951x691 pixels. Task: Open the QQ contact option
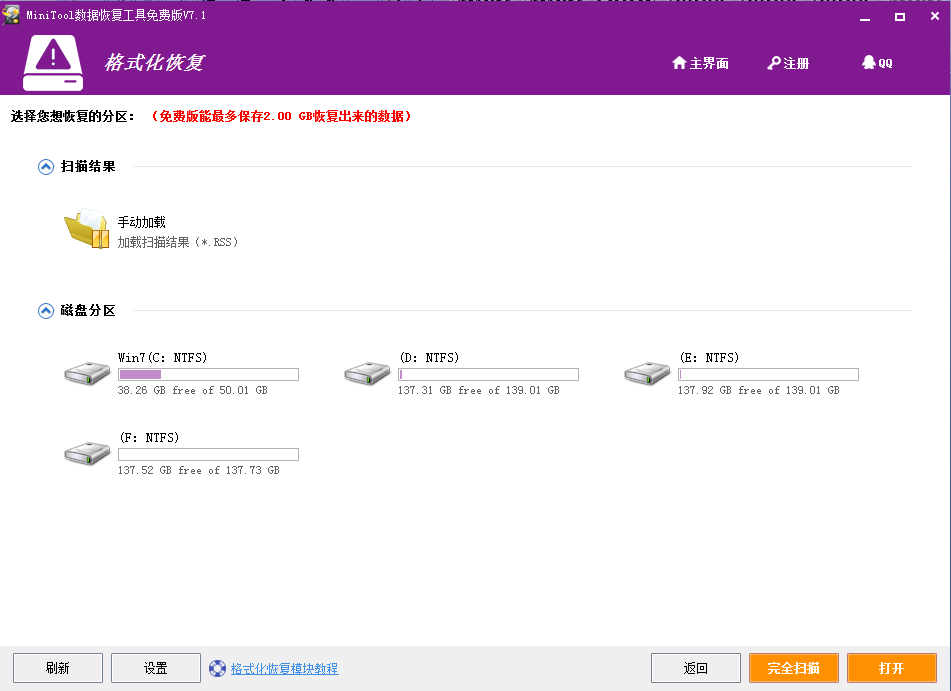click(x=877, y=62)
